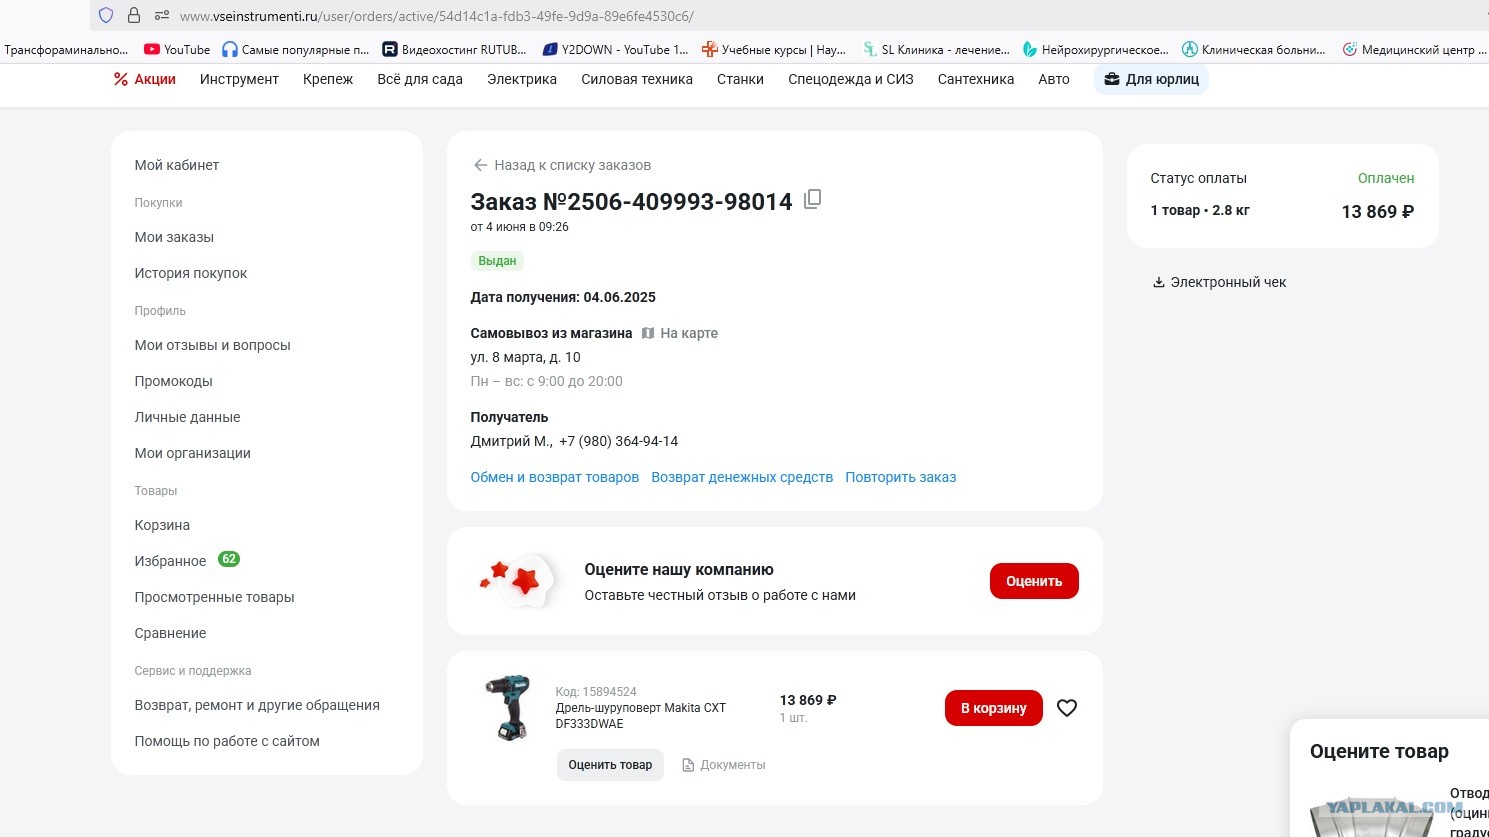Open the Станки category
Image resolution: width=1489 pixels, height=837 pixels.
pos(740,79)
